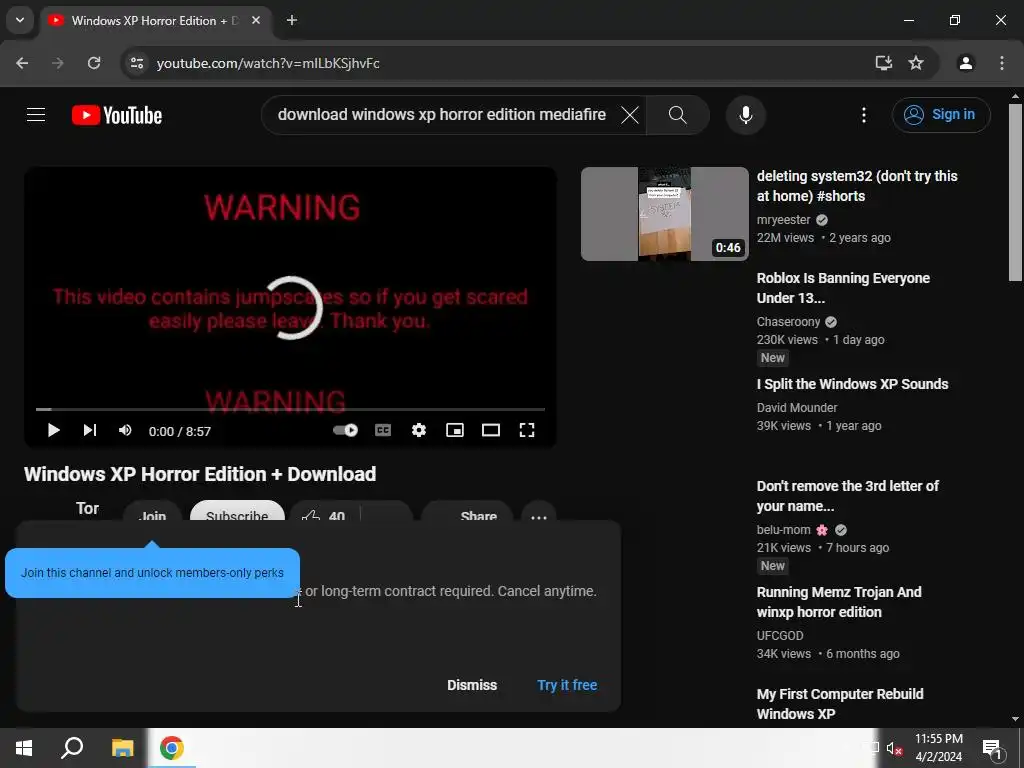This screenshot has height=768, width=1024.
Task: Run the search with the magnifier button
Action: 678,115
